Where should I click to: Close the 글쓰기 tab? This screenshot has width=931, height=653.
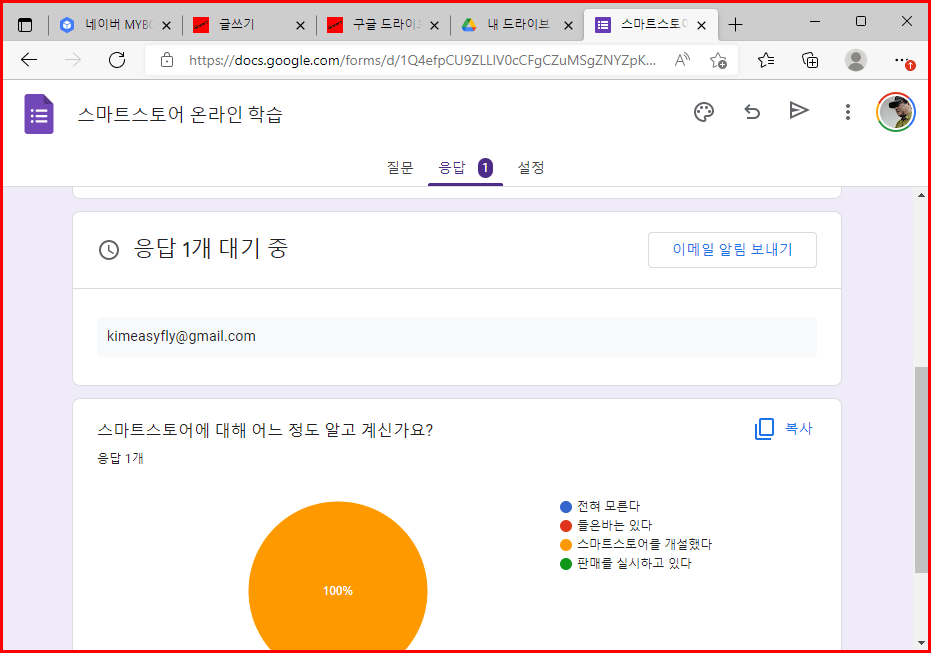tap(300, 26)
